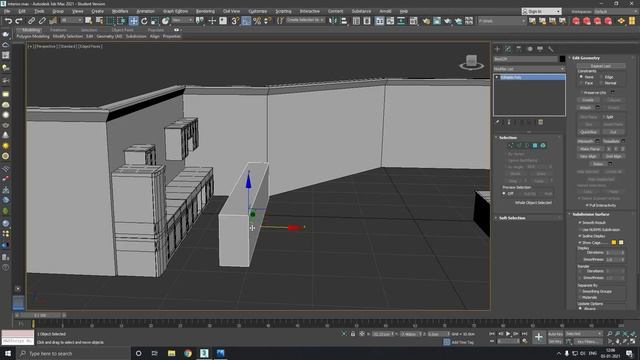Select Preview Selection Off radio
The width and height of the screenshot is (640, 360).
click(504, 193)
